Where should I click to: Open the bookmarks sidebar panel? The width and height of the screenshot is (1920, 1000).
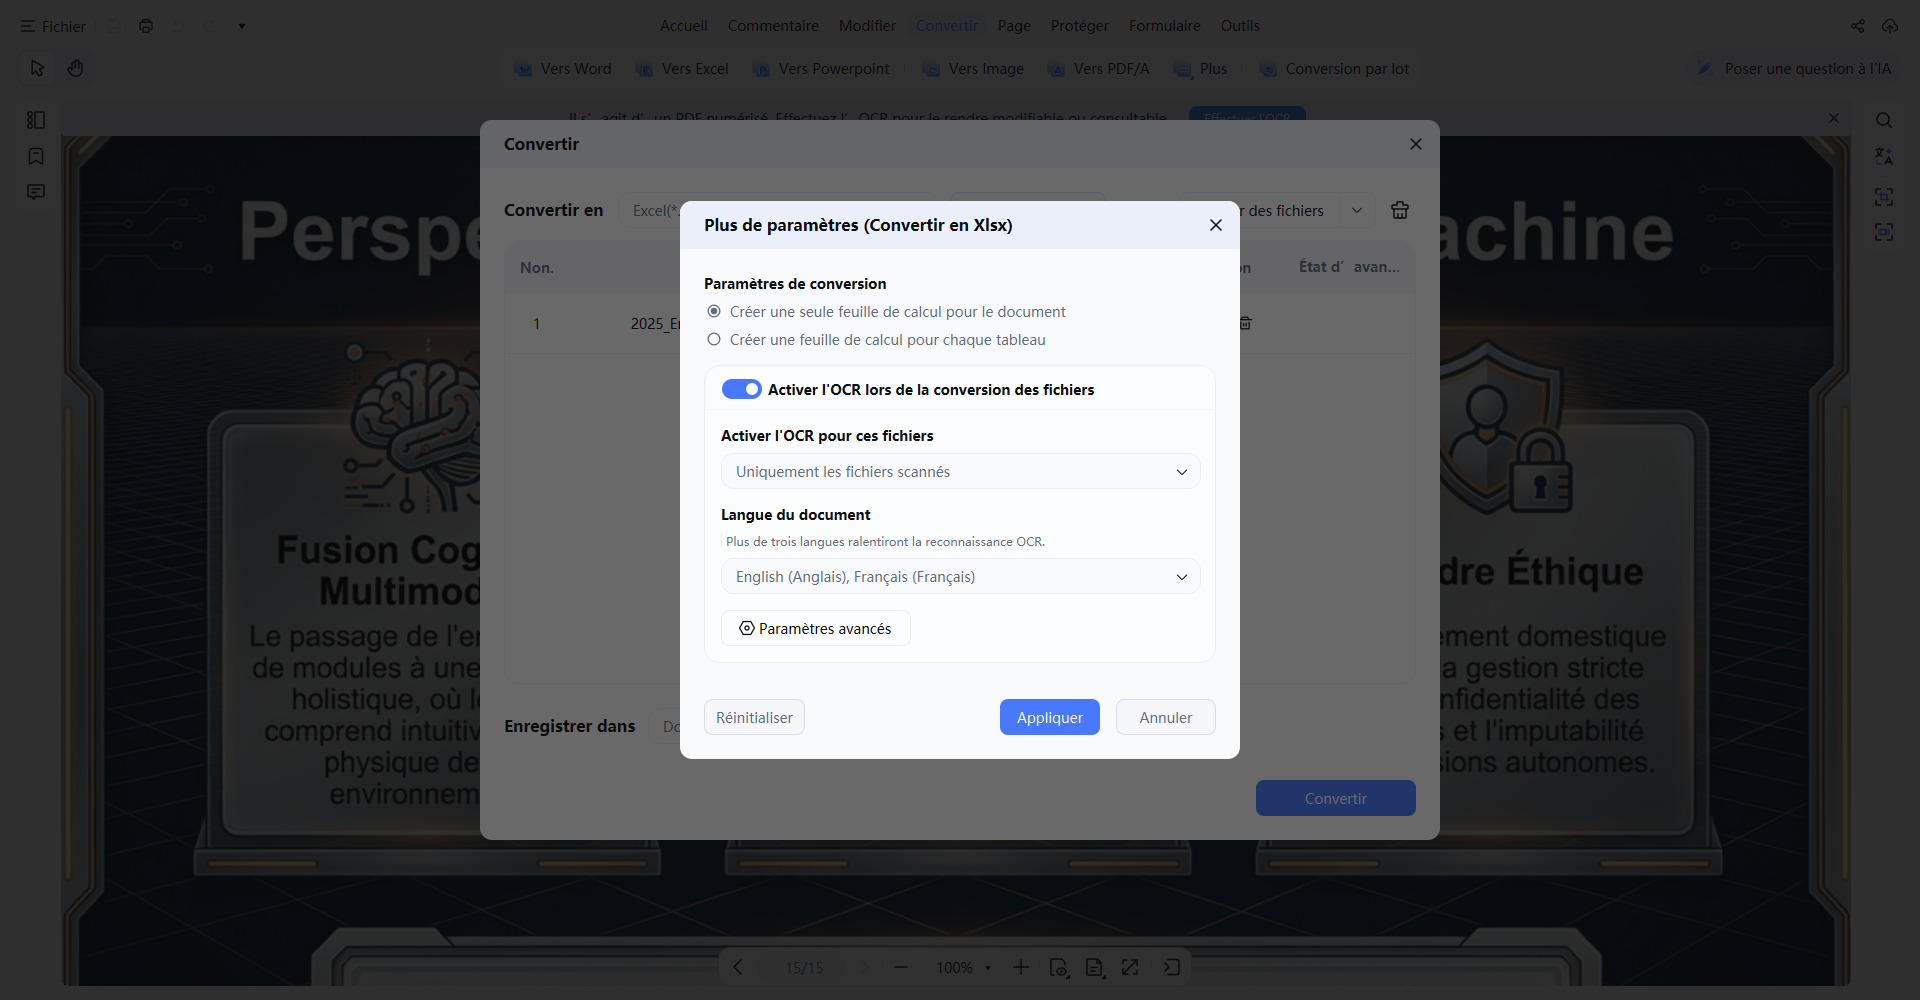[36, 156]
